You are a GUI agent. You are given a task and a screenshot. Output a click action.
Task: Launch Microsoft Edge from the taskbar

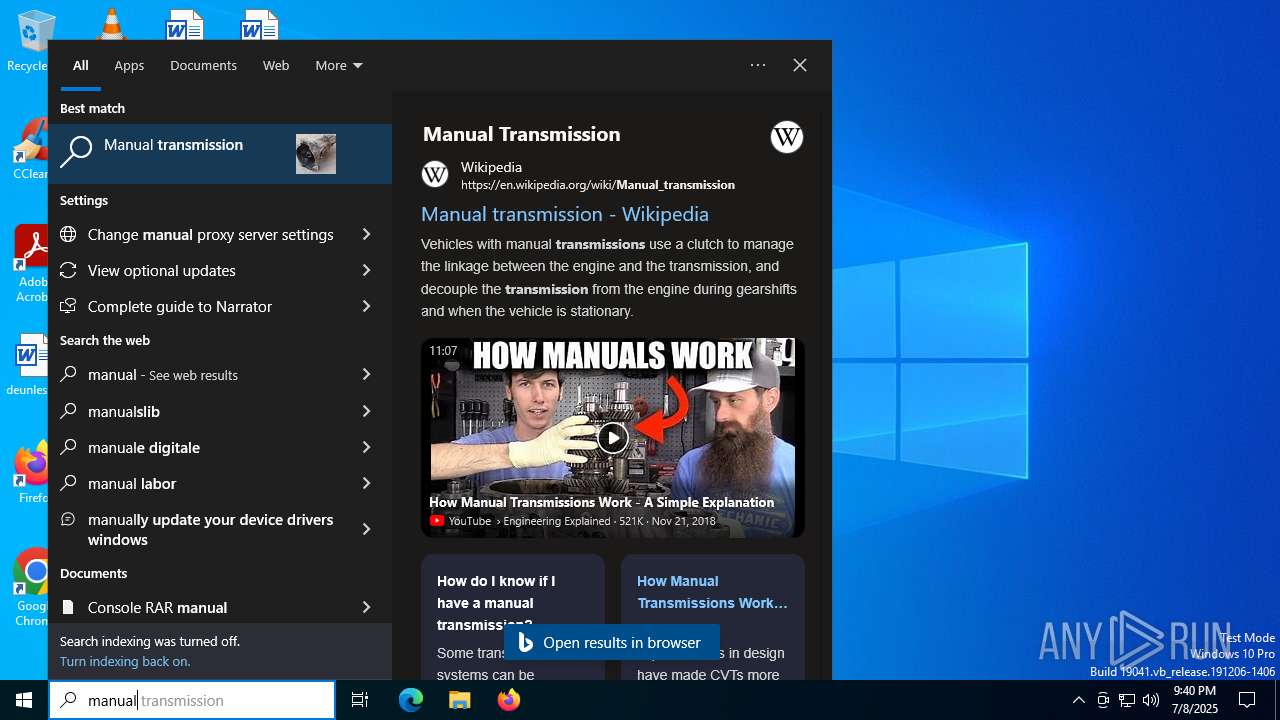pyautogui.click(x=411, y=700)
